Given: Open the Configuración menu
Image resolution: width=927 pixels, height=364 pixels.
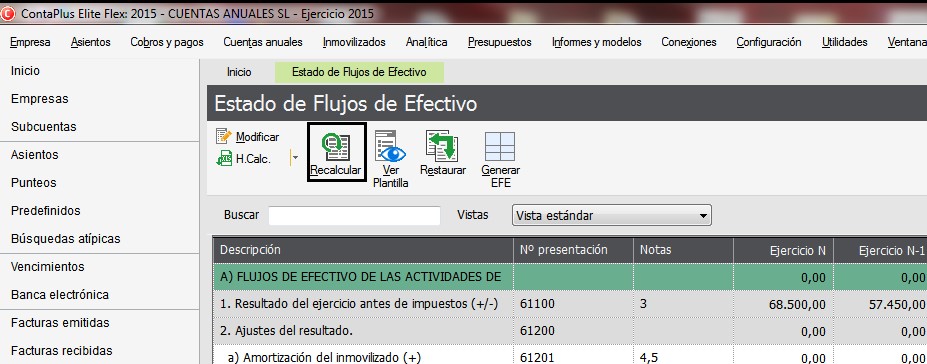Looking at the screenshot, I should pos(769,42).
